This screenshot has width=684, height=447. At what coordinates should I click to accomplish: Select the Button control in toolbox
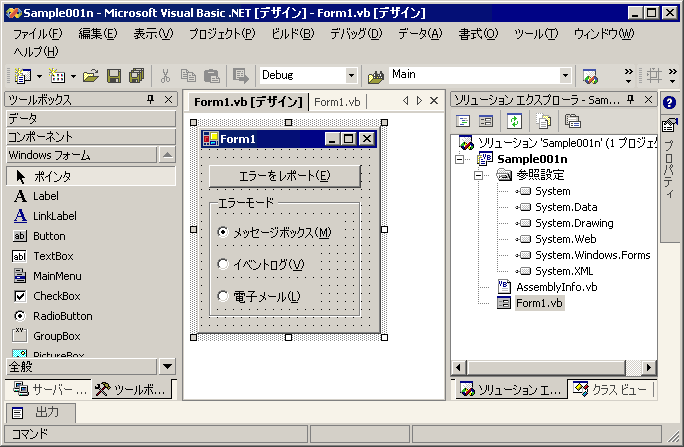click(x=91, y=236)
